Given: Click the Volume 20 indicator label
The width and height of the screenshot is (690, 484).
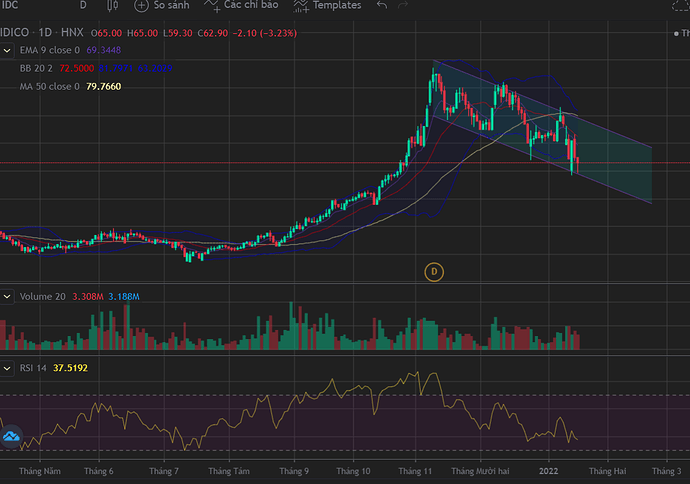Looking at the screenshot, I should point(42,297).
